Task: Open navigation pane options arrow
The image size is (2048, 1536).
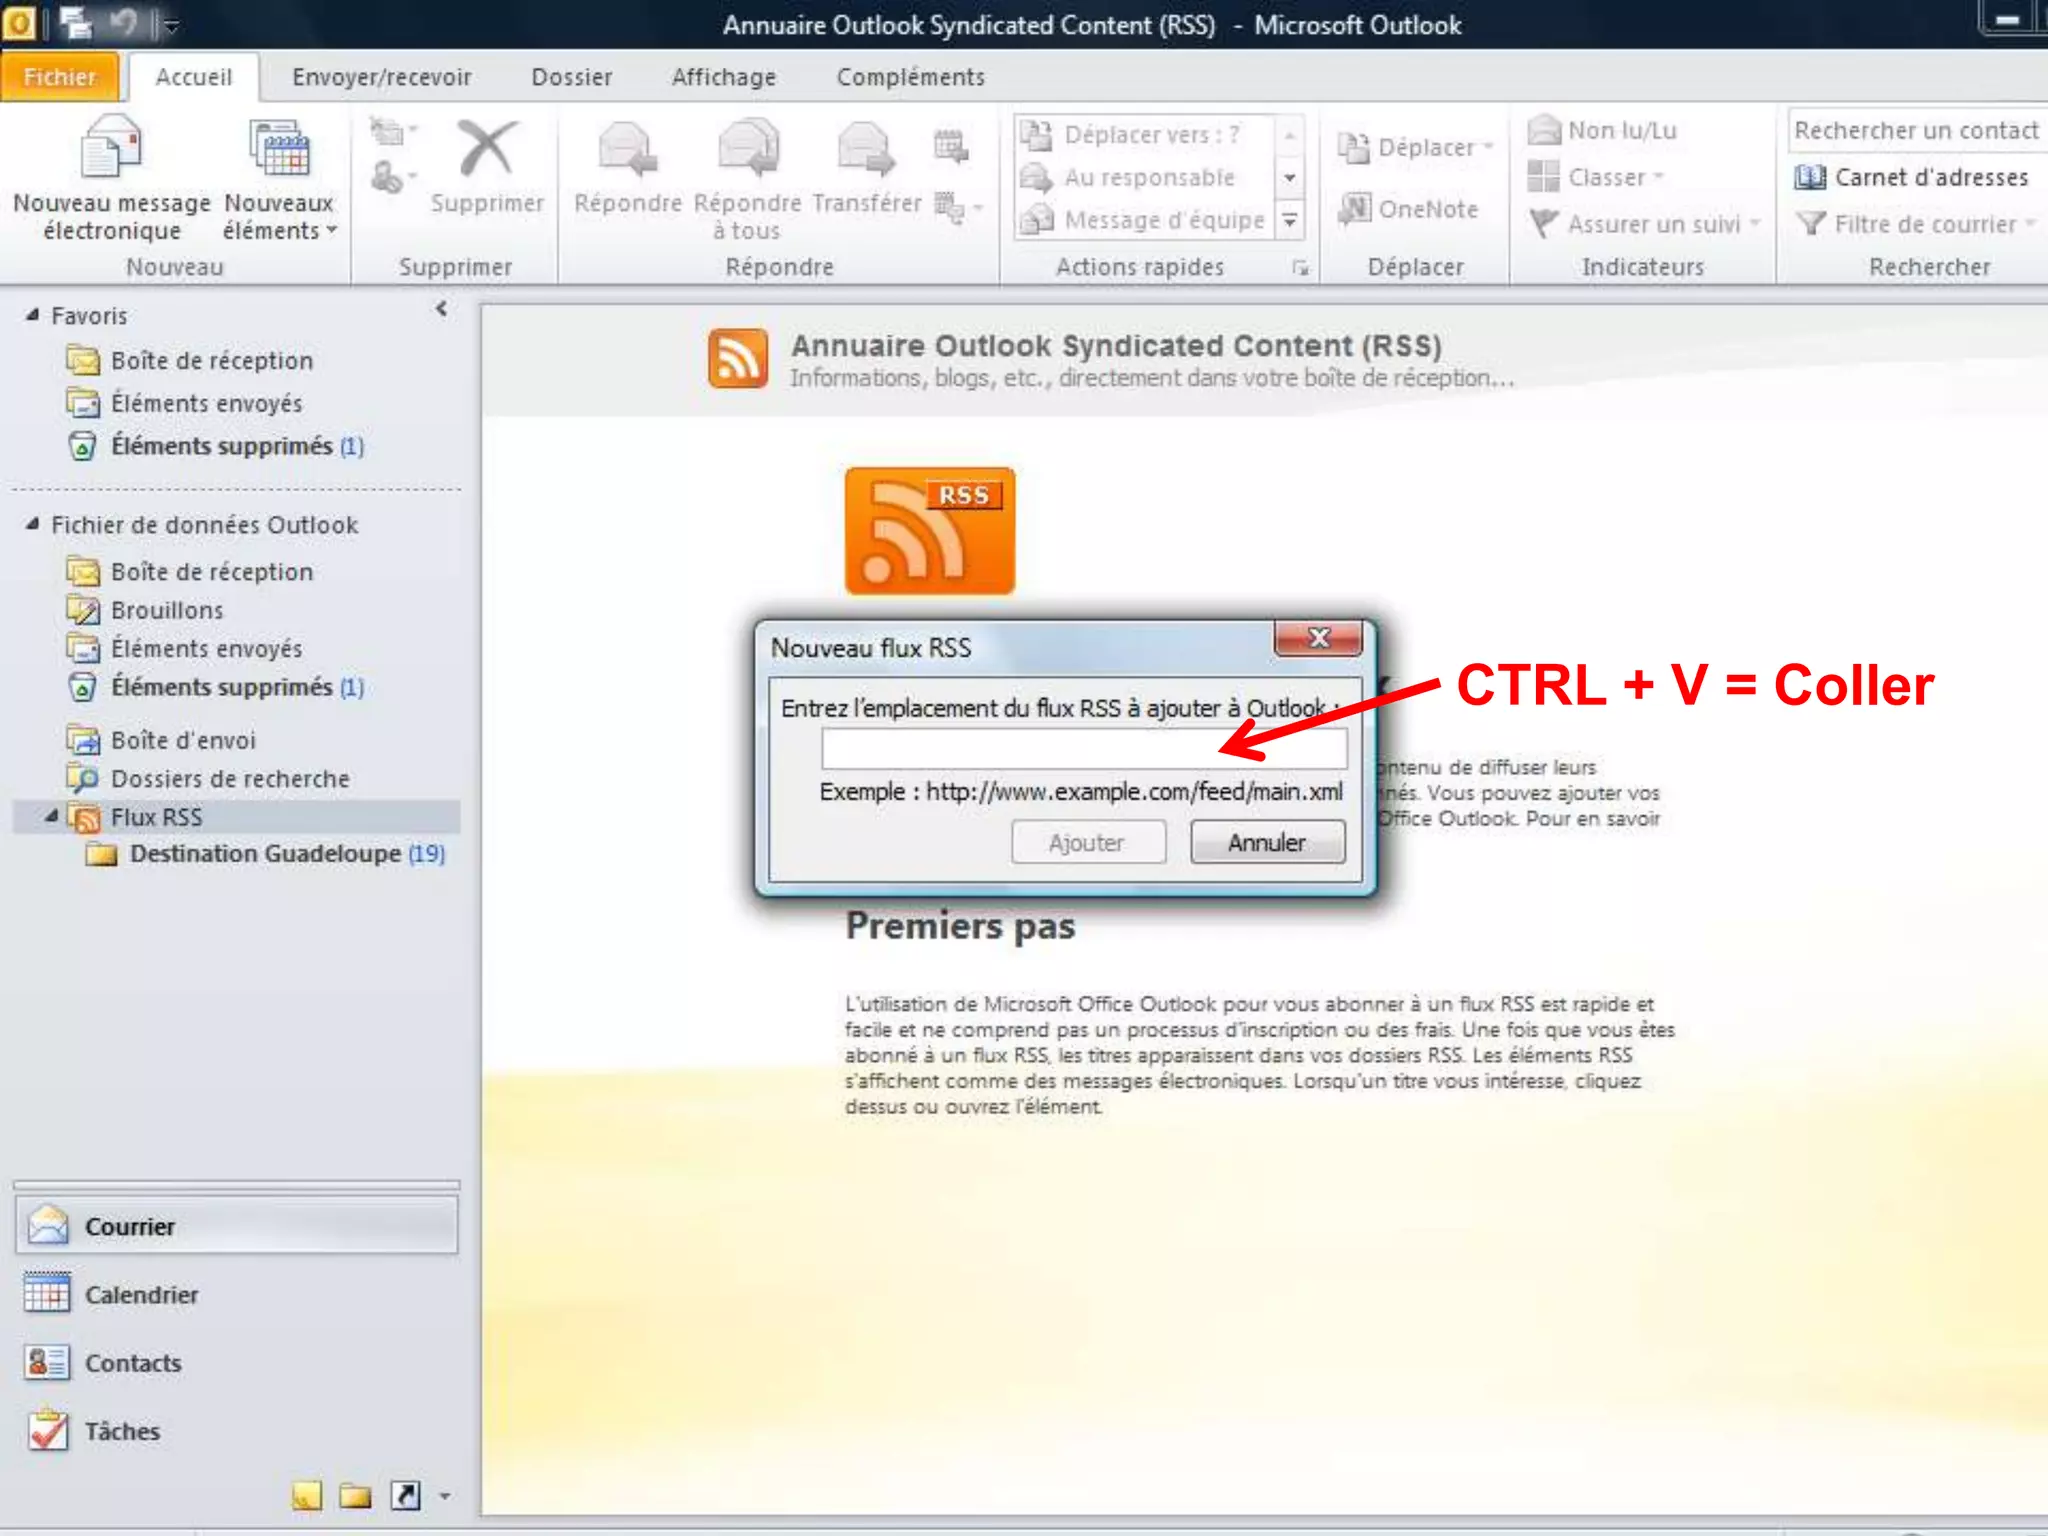Action: point(445,1497)
